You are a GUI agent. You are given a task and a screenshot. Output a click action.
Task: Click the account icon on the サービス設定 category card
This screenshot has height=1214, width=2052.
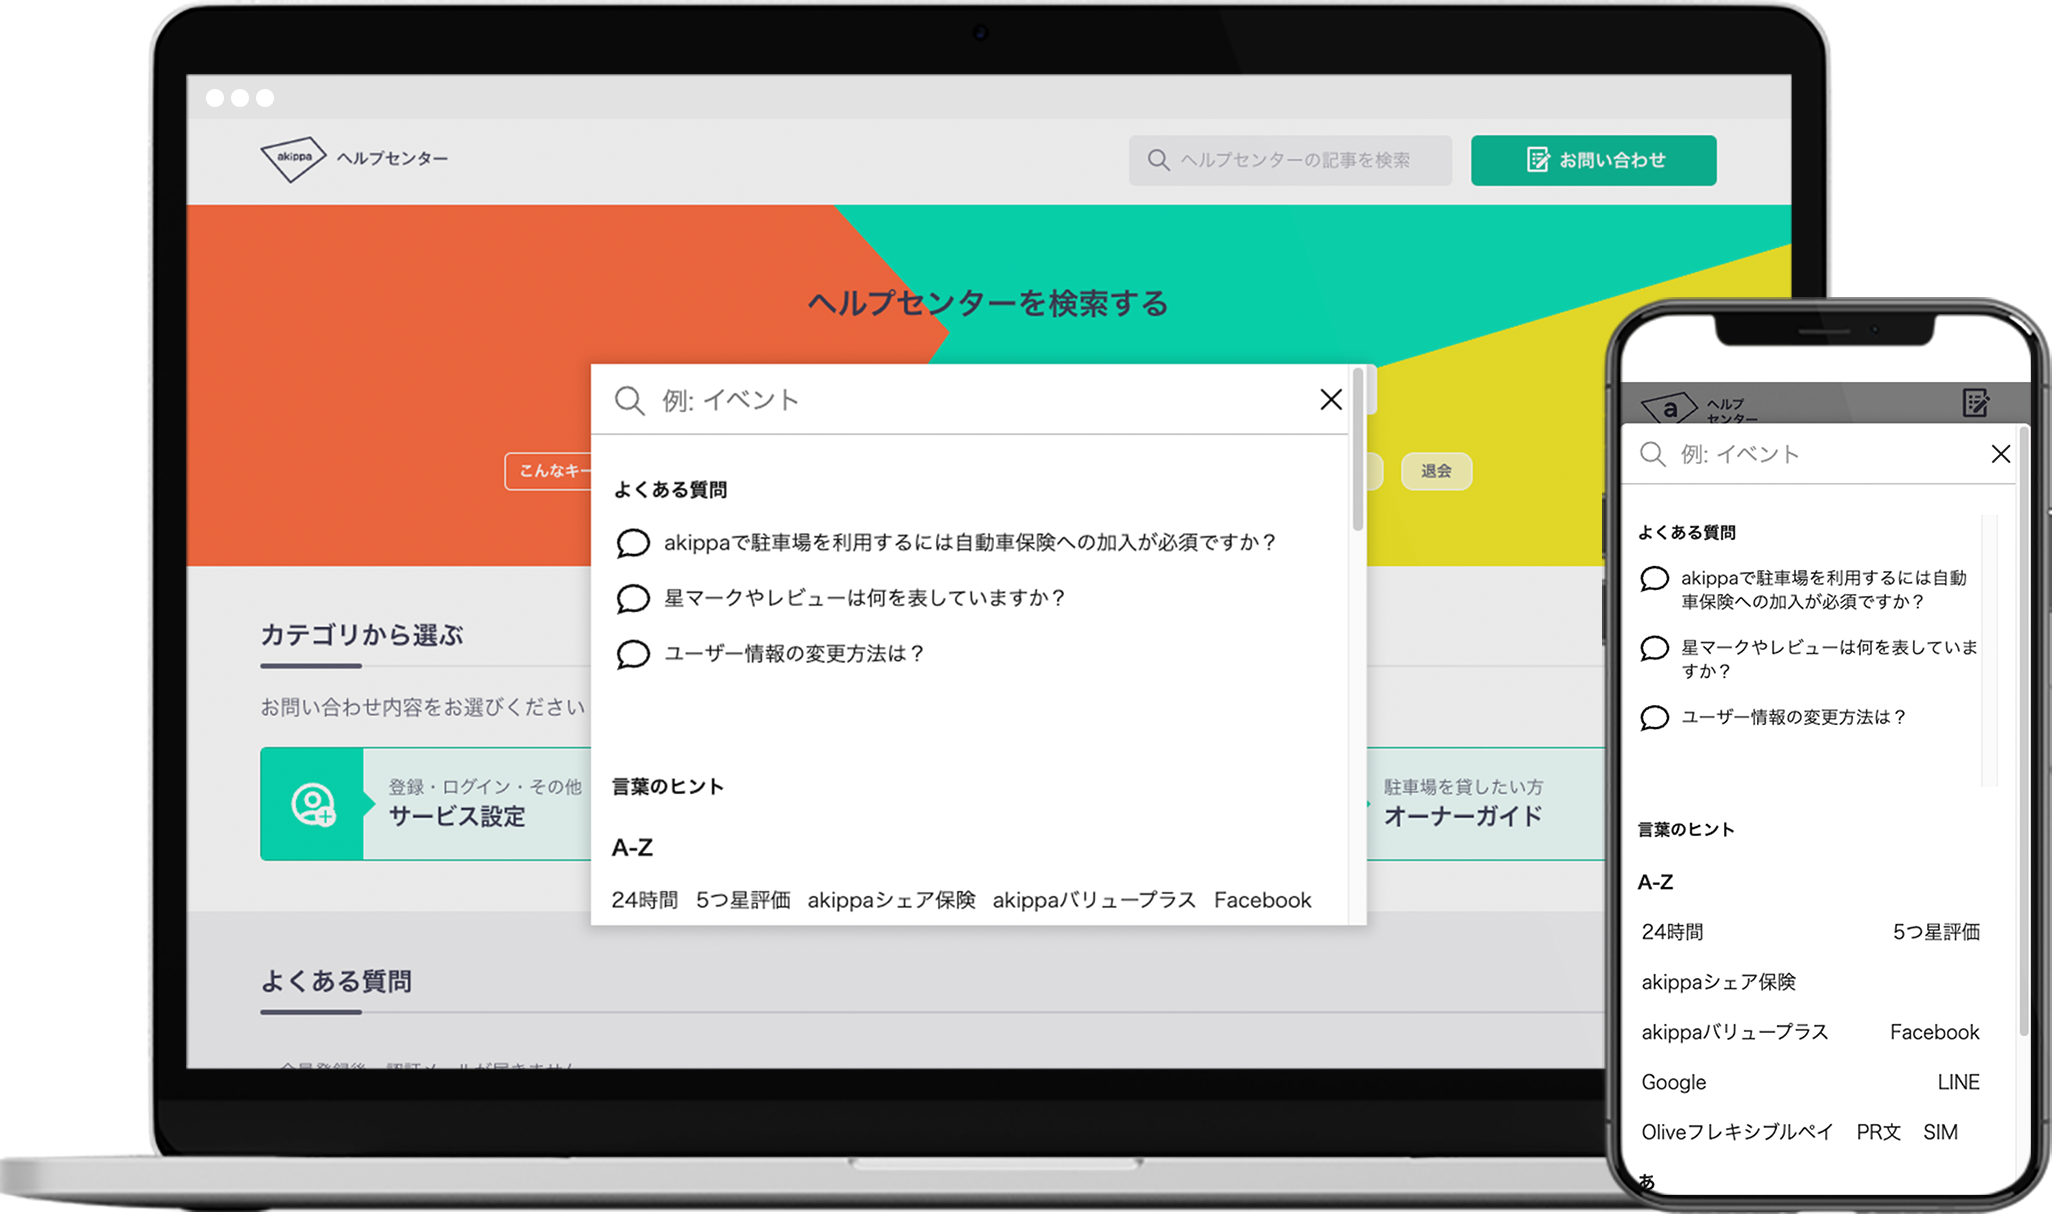point(312,805)
